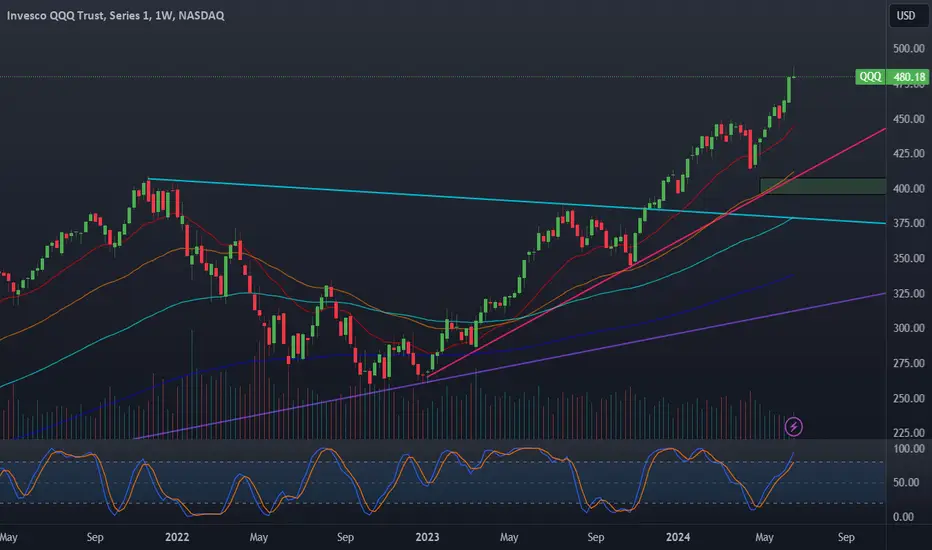Viewport: 932px width, 550px height.
Task: Open the USD currency selector
Action: 906,15
